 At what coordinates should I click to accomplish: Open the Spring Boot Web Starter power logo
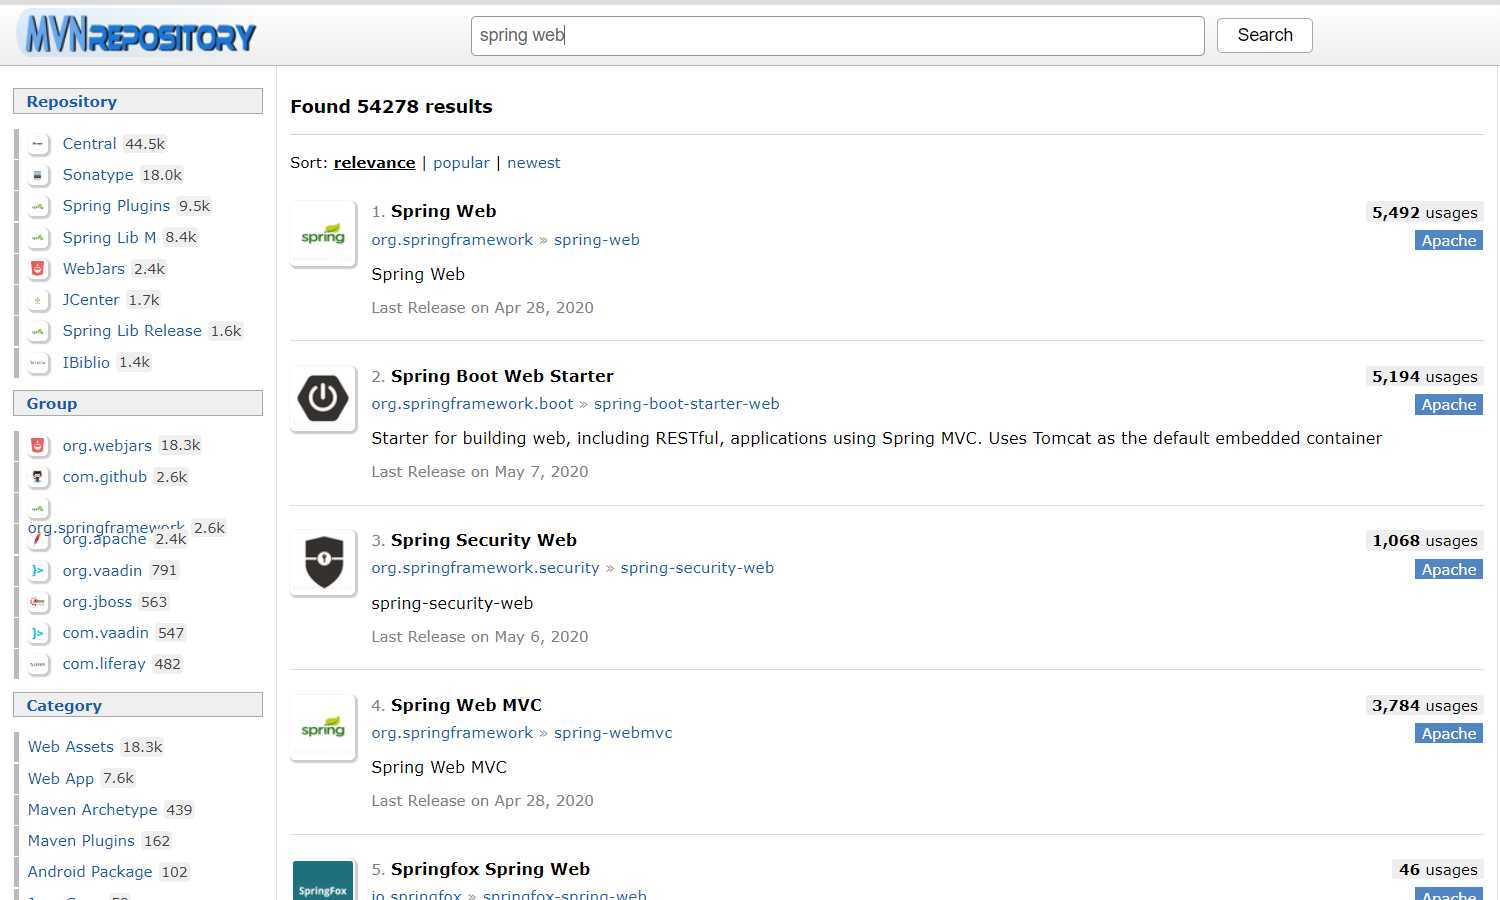tap(323, 398)
